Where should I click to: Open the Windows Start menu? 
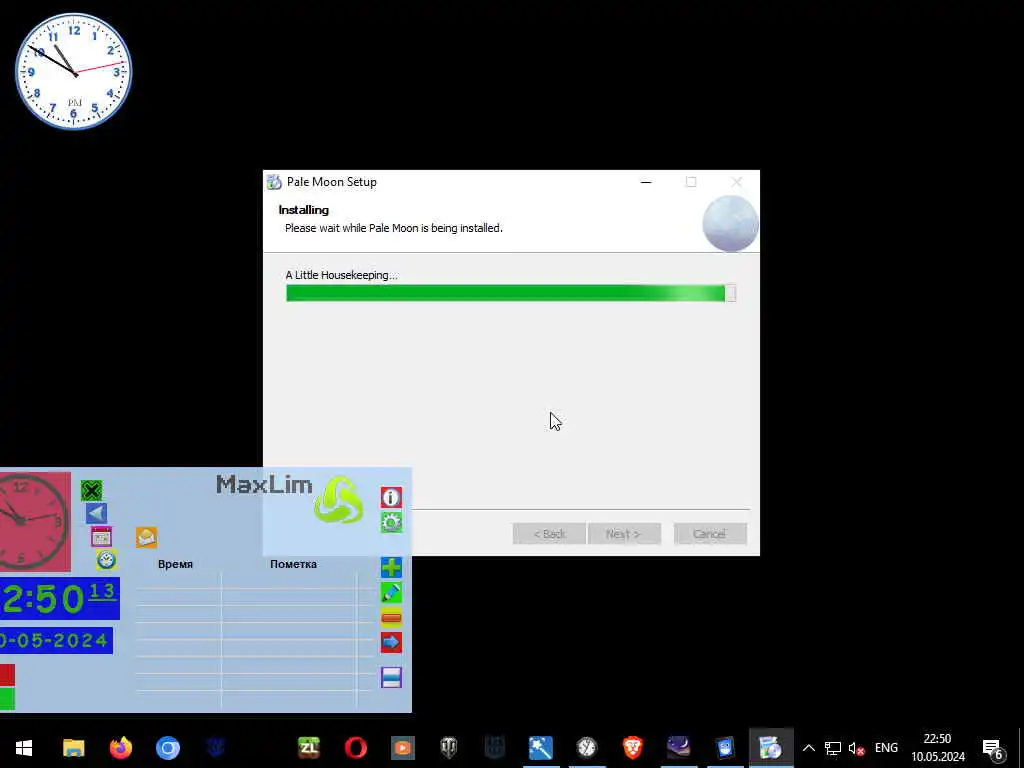click(24, 748)
